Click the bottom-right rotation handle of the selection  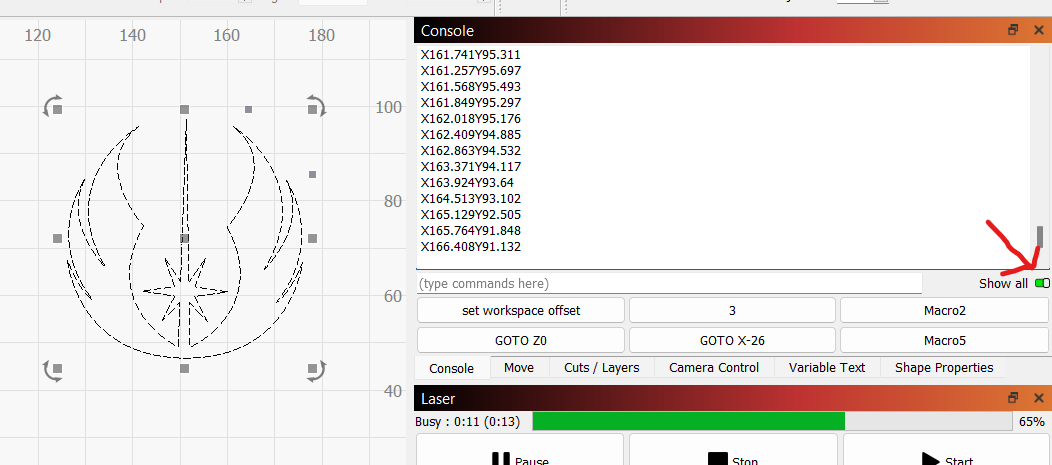click(316, 371)
